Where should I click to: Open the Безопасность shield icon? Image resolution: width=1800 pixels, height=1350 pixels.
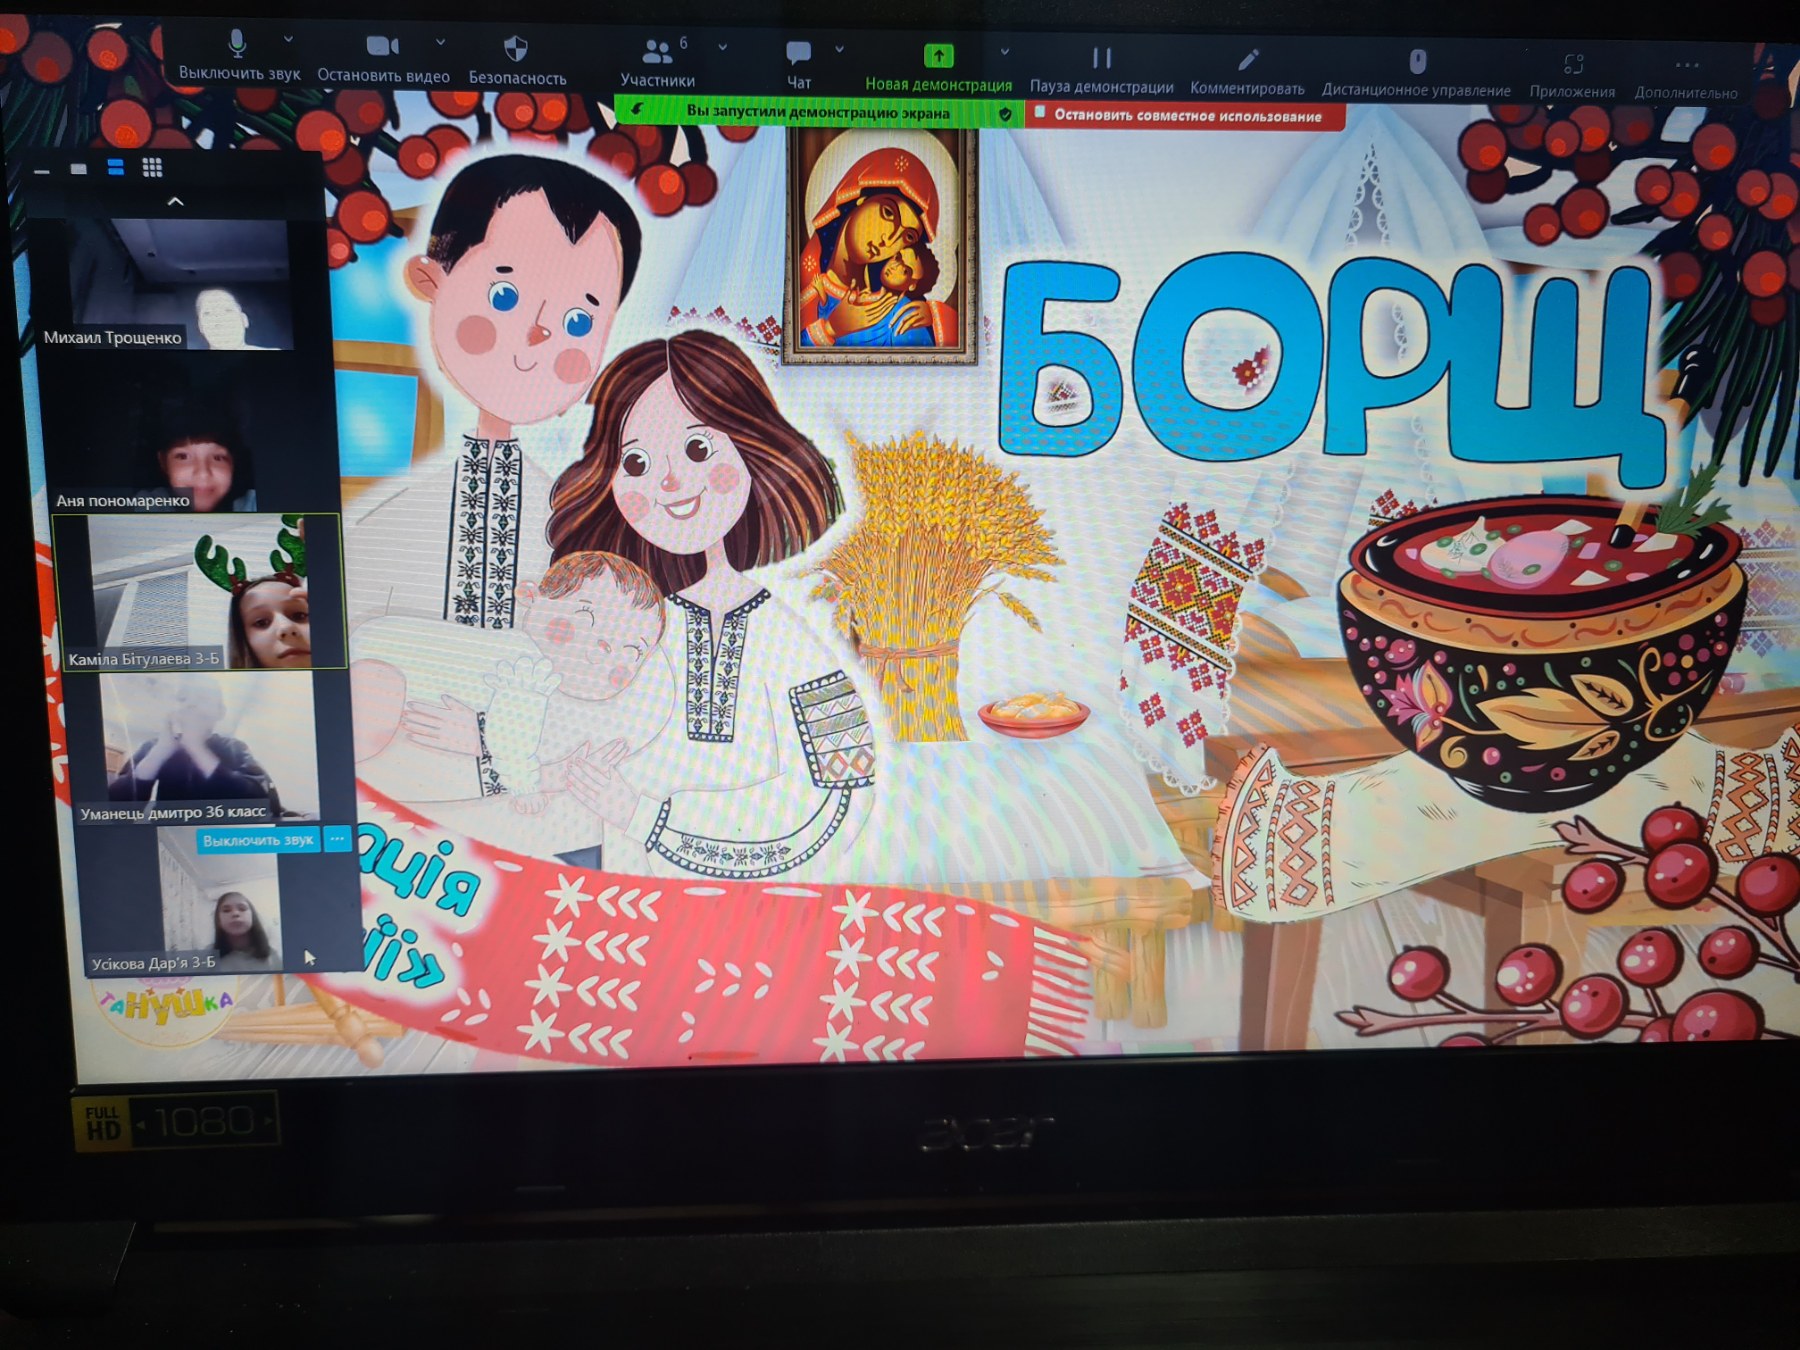[516, 49]
